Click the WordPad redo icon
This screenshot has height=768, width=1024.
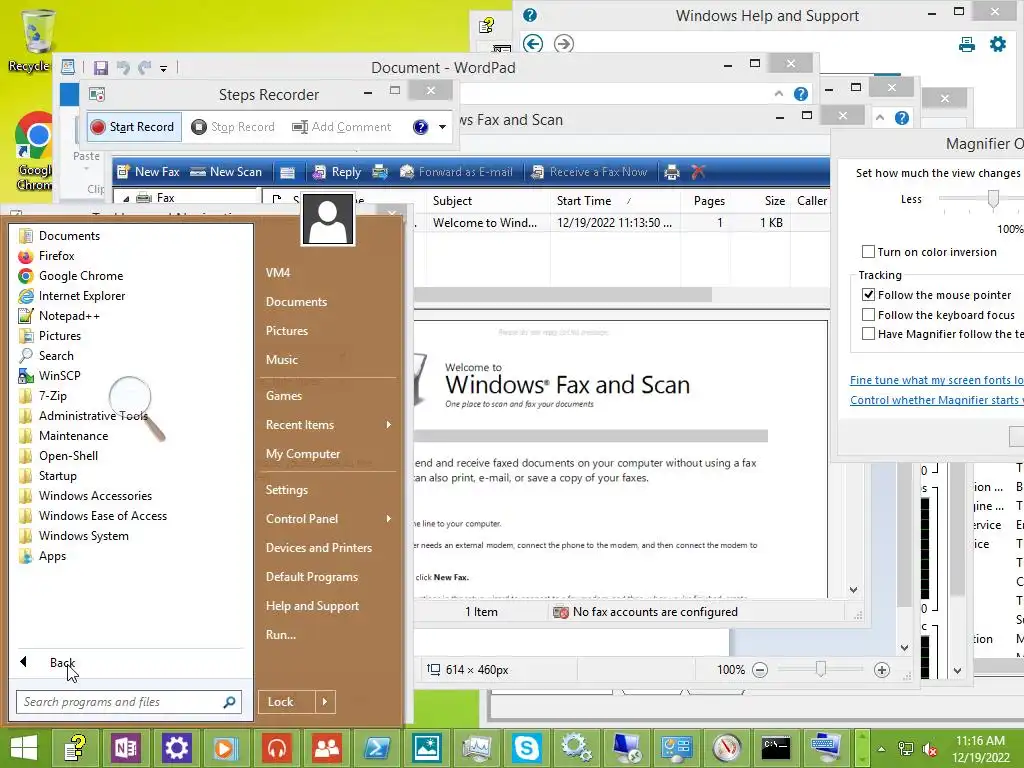[x=144, y=67]
